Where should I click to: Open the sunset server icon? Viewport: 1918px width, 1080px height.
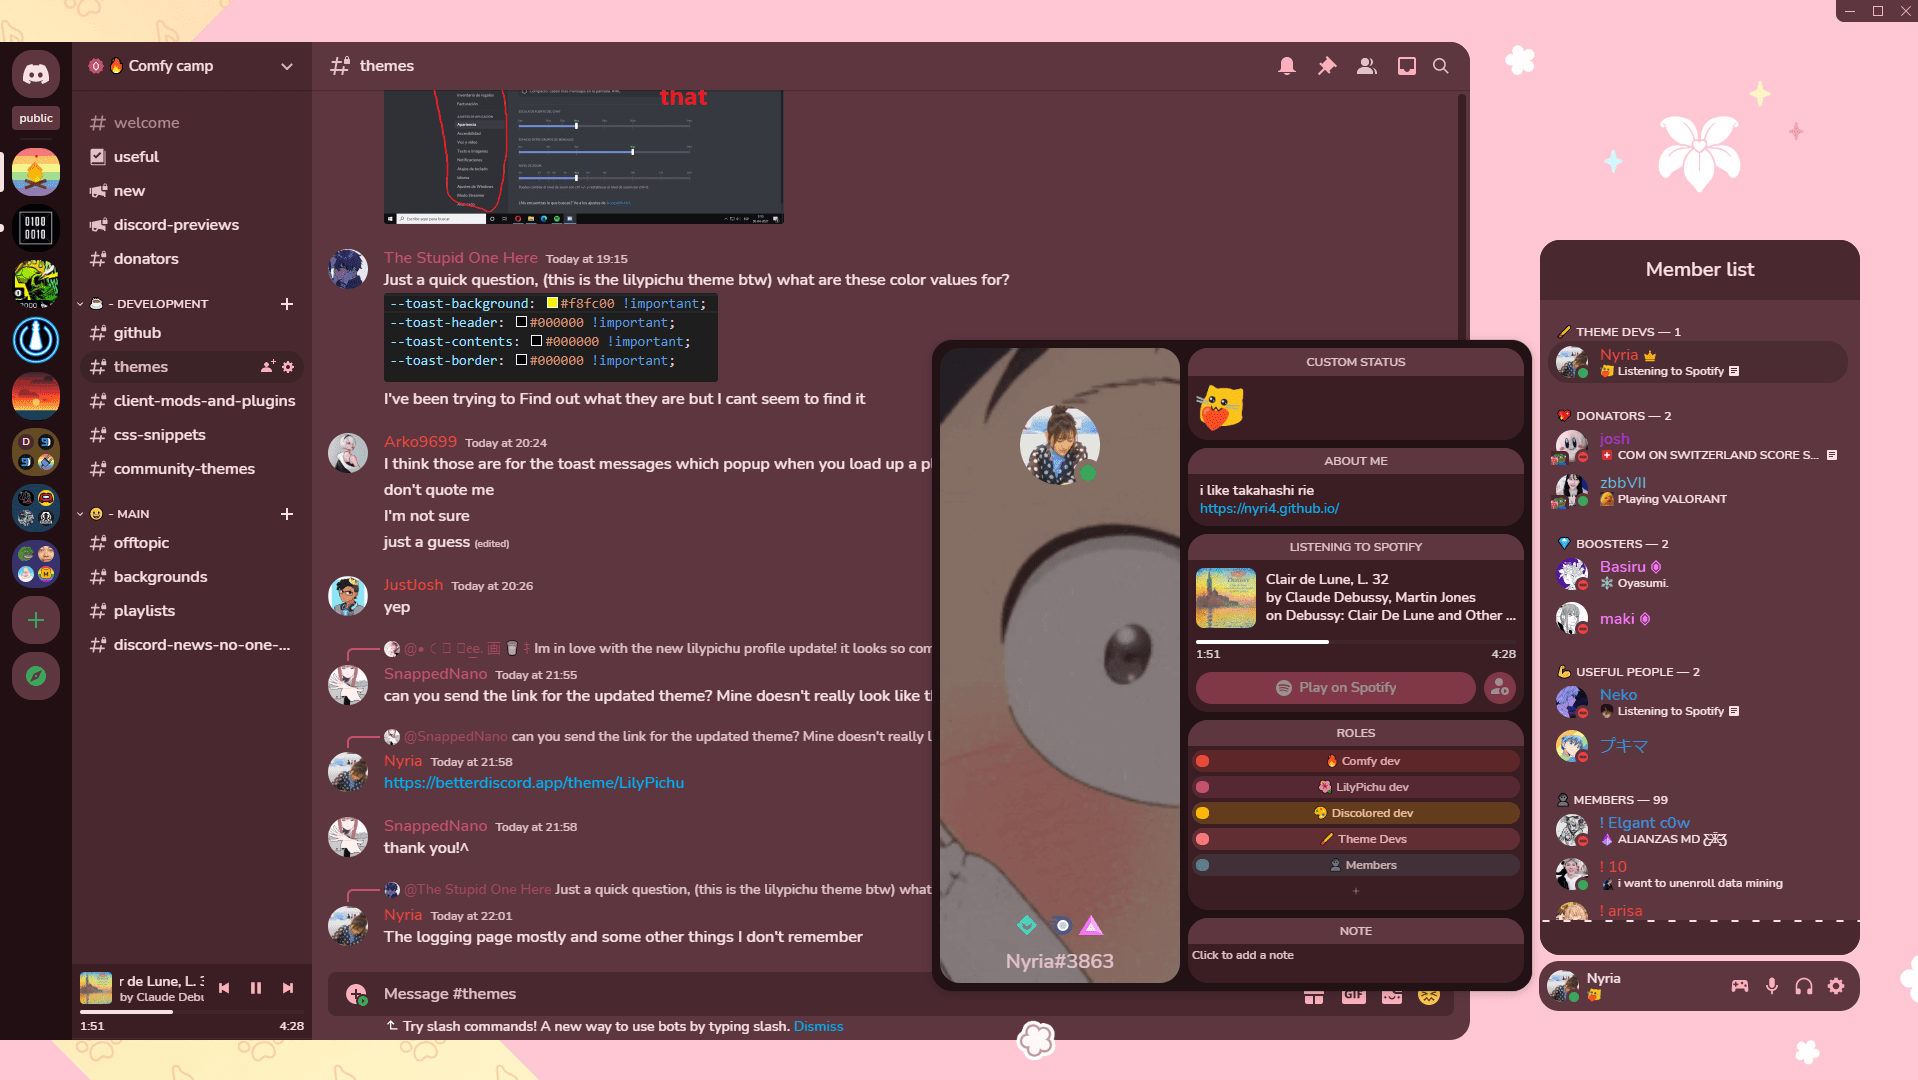click(36, 396)
